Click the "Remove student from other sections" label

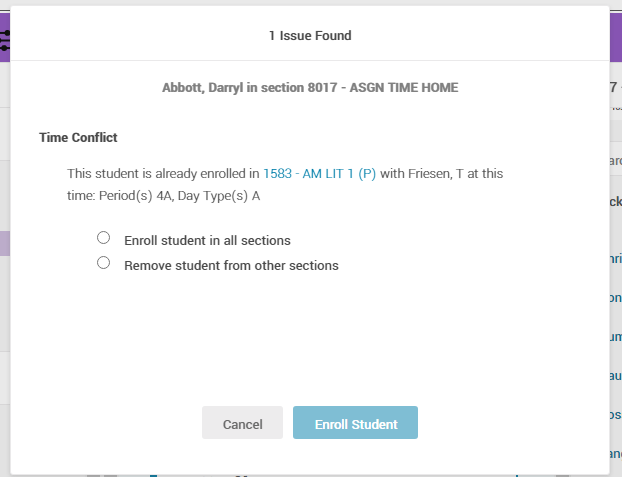pos(231,266)
